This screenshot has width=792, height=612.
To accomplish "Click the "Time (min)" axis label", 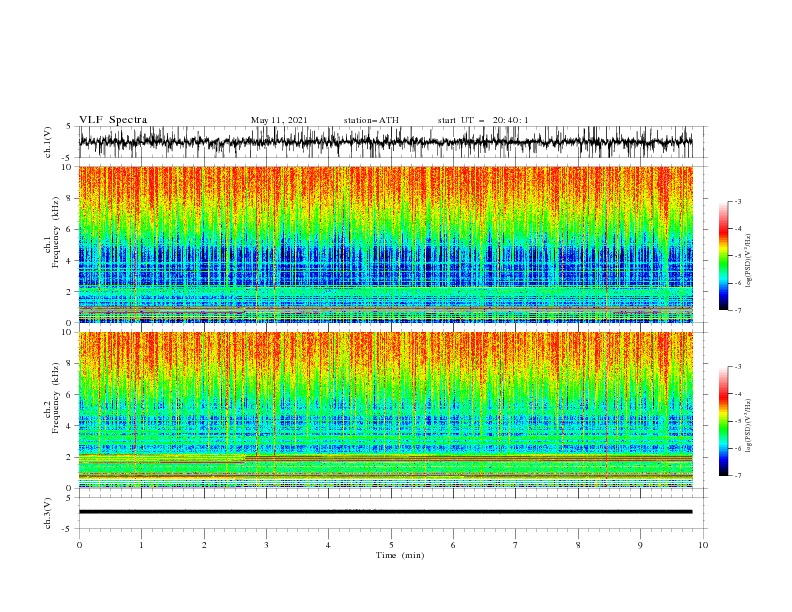I will (x=400, y=555).
